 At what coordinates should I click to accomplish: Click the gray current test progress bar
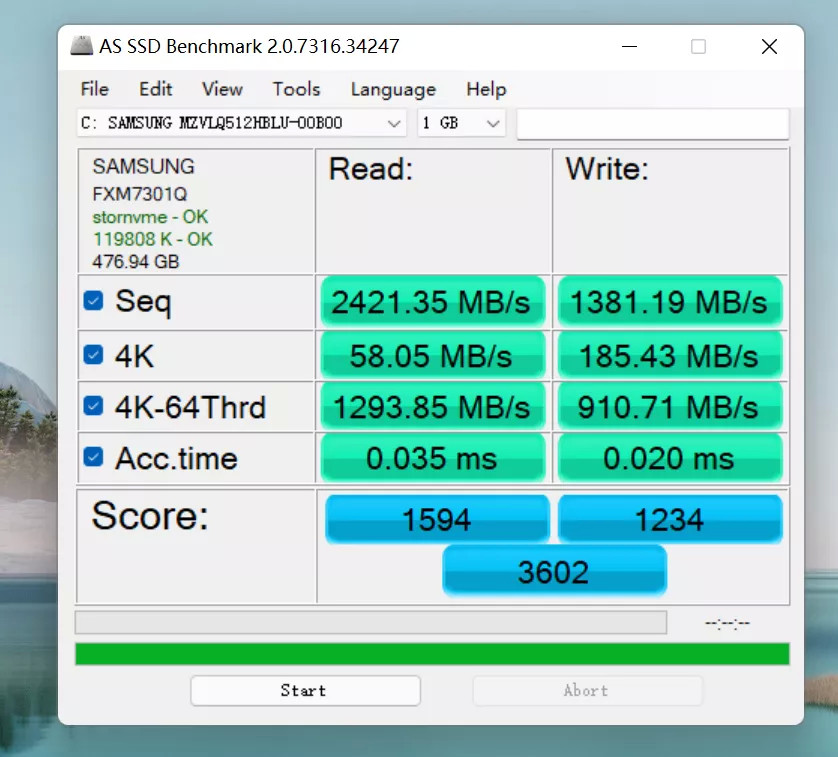pyautogui.click(x=371, y=622)
